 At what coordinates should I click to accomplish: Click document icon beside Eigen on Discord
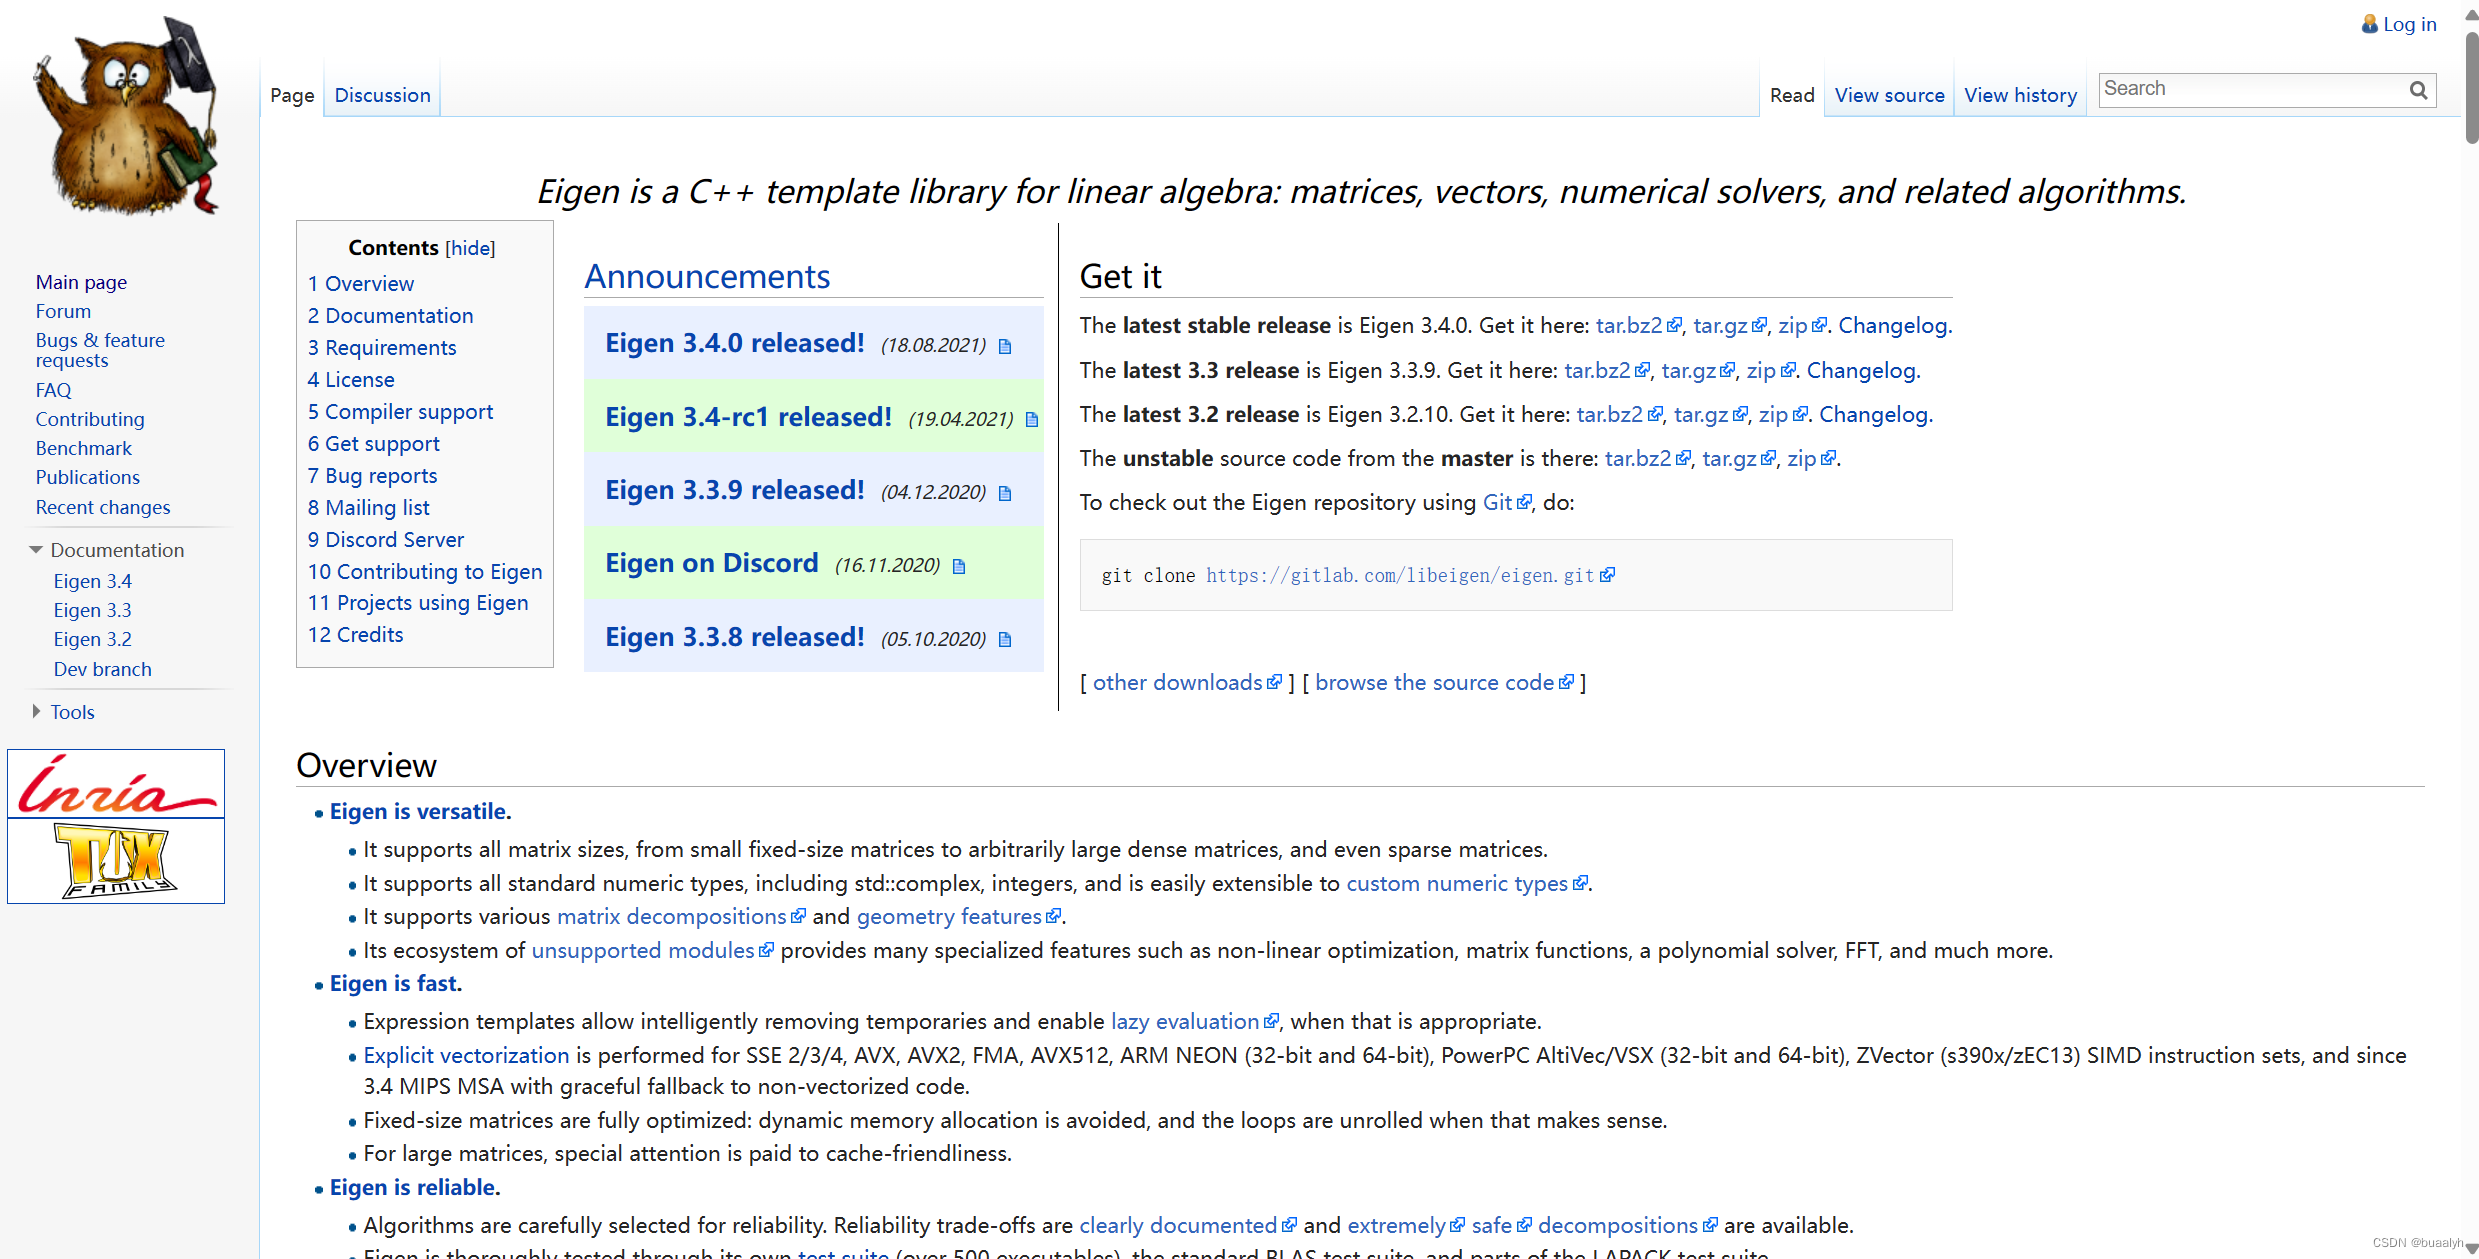click(x=959, y=567)
